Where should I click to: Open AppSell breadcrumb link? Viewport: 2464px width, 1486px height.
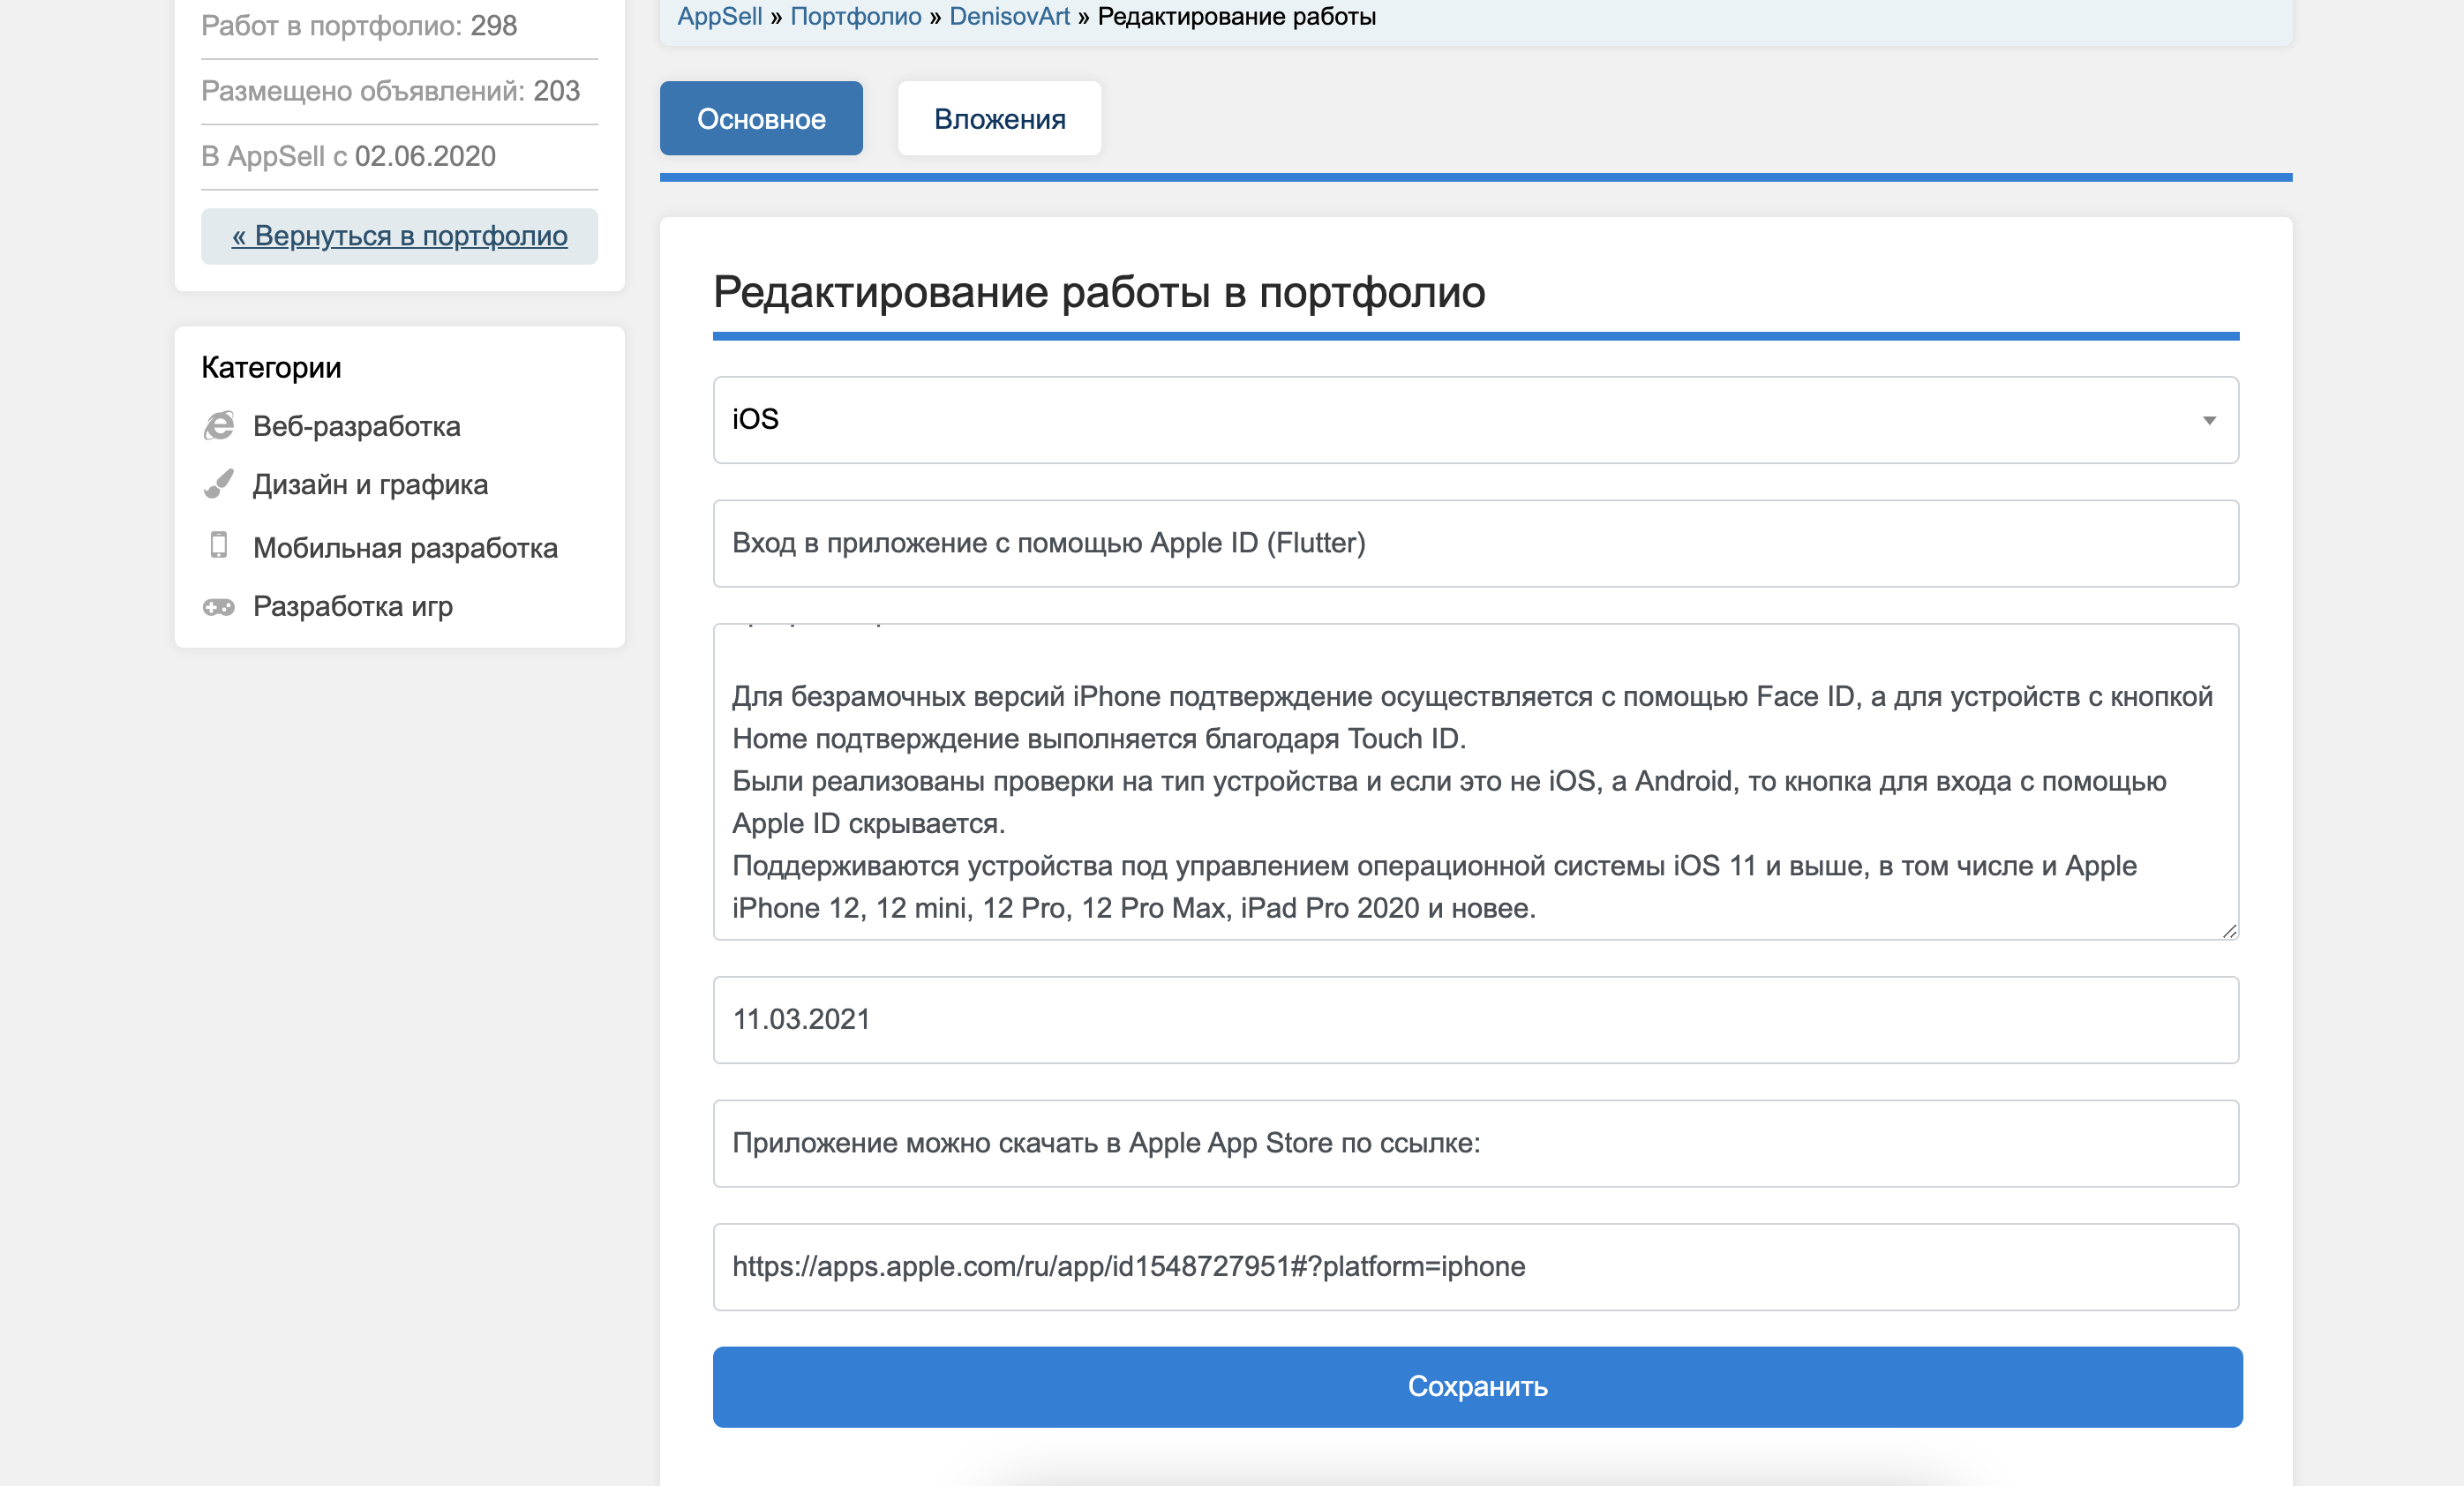[x=719, y=16]
